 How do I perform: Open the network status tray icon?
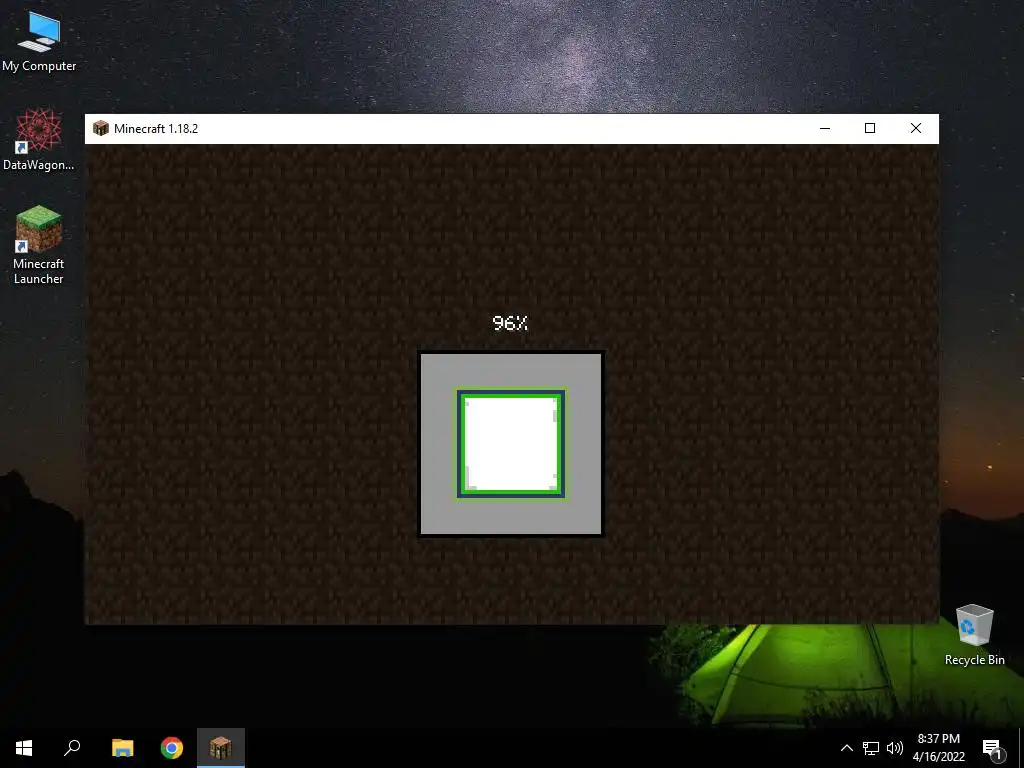click(x=871, y=748)
